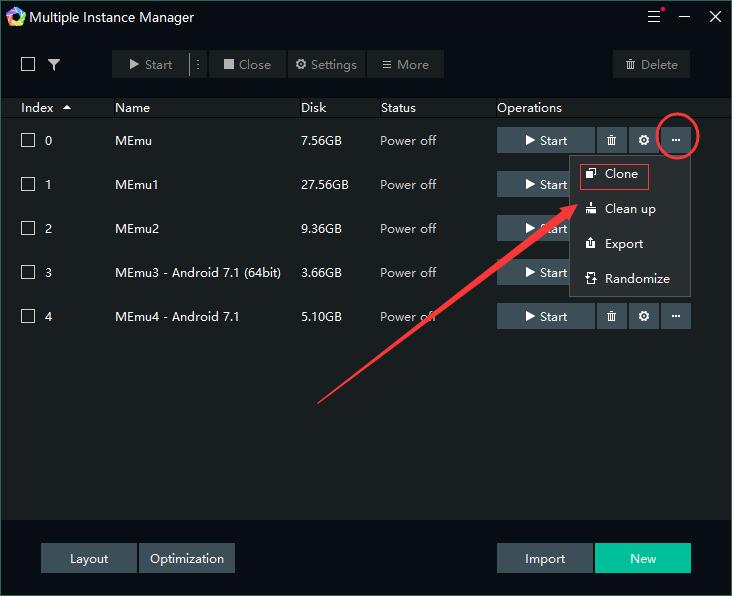
Task: Click the trash icon for MEmu row
Action: (611, 141)
